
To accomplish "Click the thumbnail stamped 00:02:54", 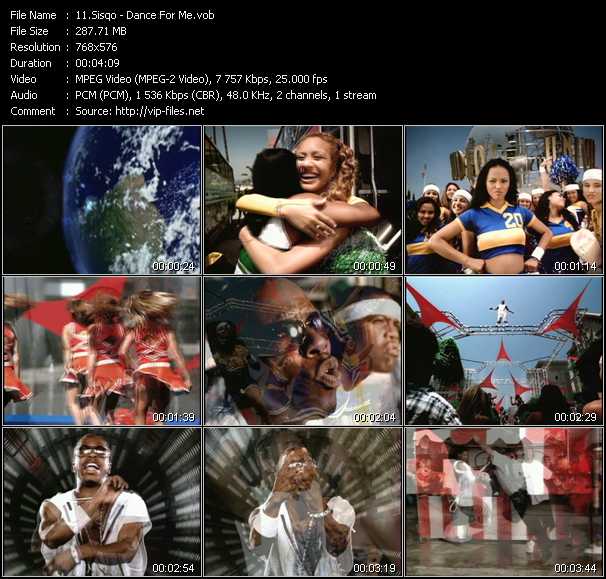I will coord(101,502).
